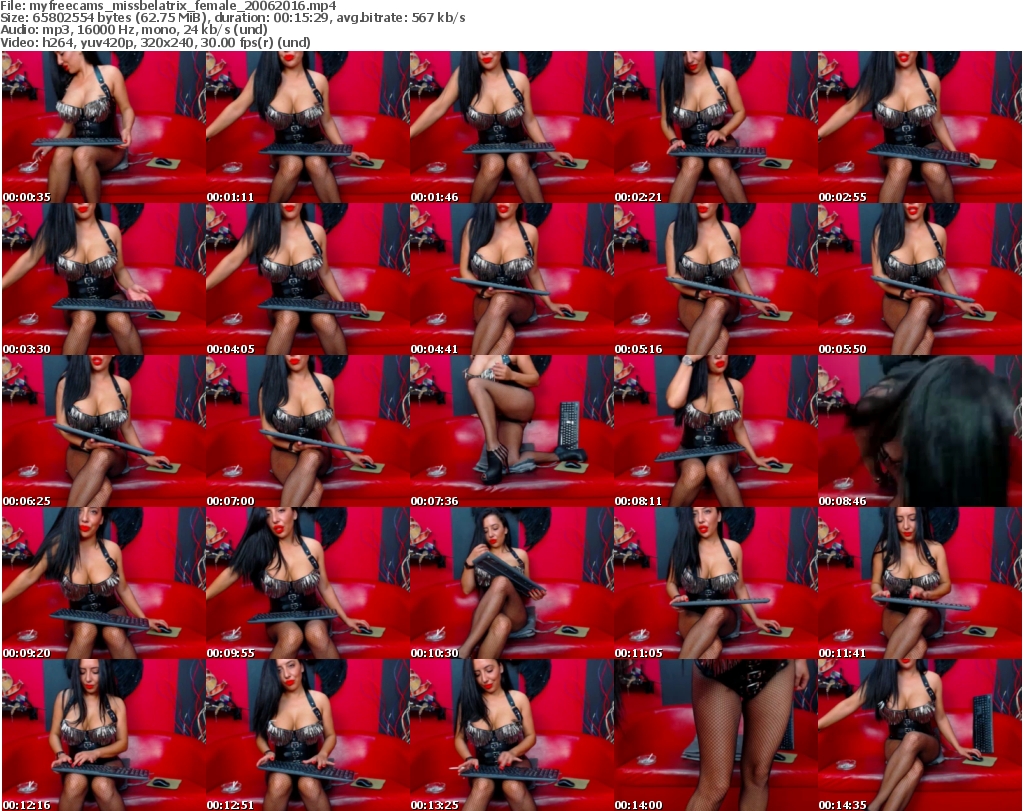
Task: Click the thumbnail stamped 00:13:25
Action: tap(511, 735)
